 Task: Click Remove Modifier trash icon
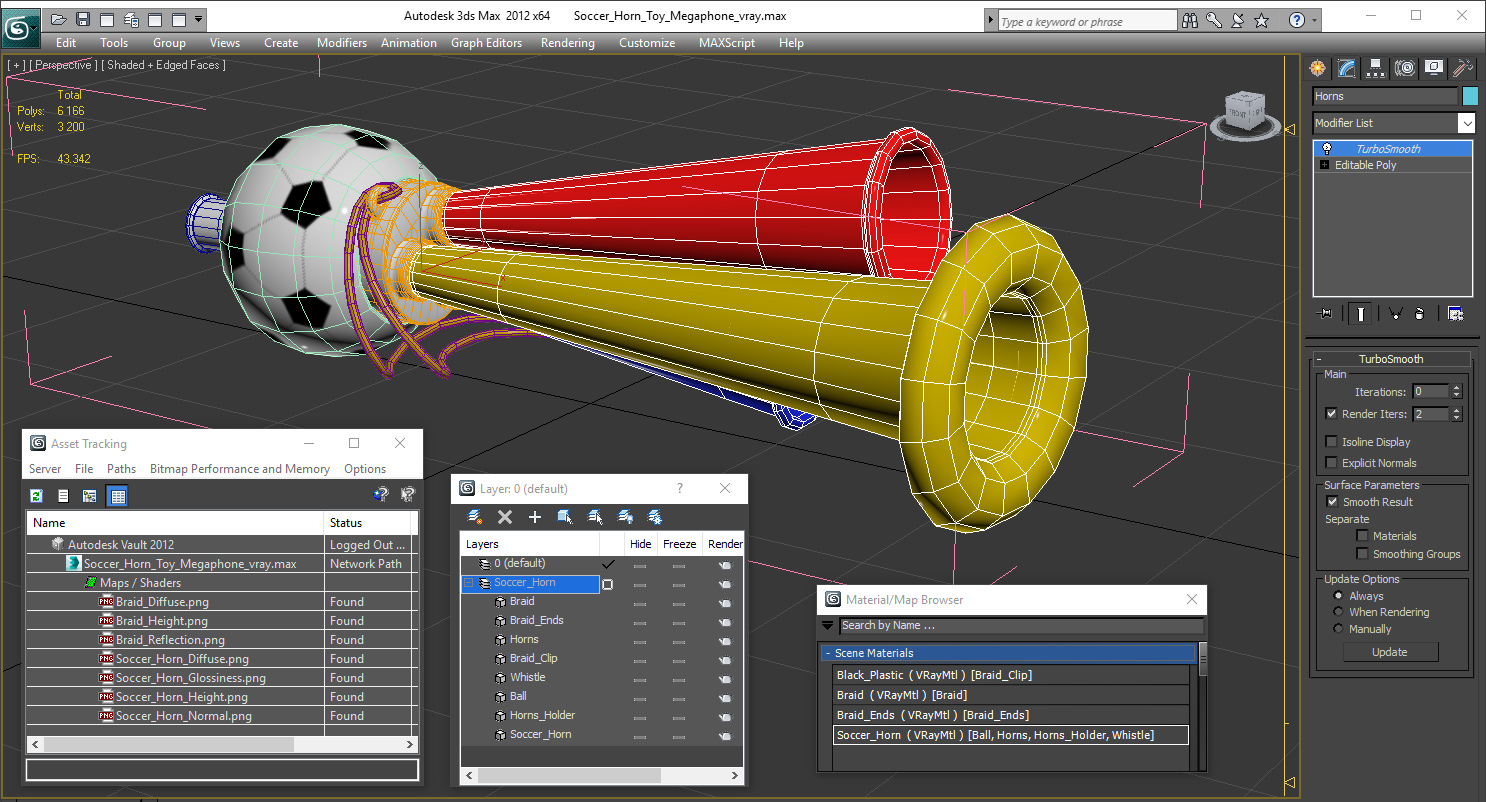(x=1420, y=313)
